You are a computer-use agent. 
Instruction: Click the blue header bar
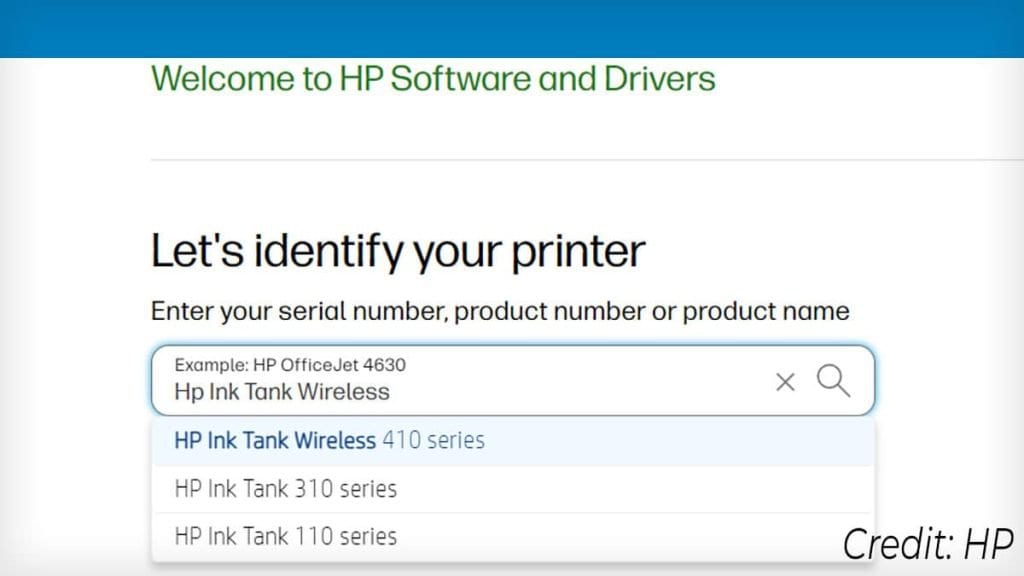(x=512, y=28)
